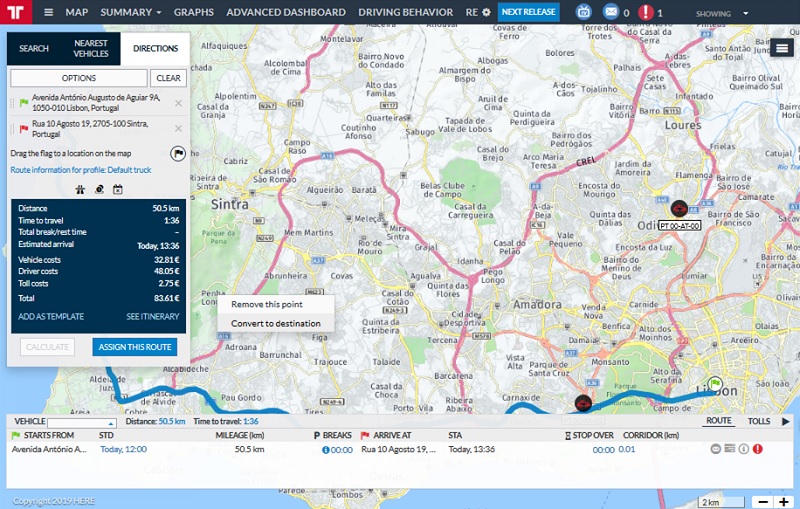The height and width of the screenshot is (509, 800).
Task: Open the hamburger main menu in navbar
Action: (49, 13)
